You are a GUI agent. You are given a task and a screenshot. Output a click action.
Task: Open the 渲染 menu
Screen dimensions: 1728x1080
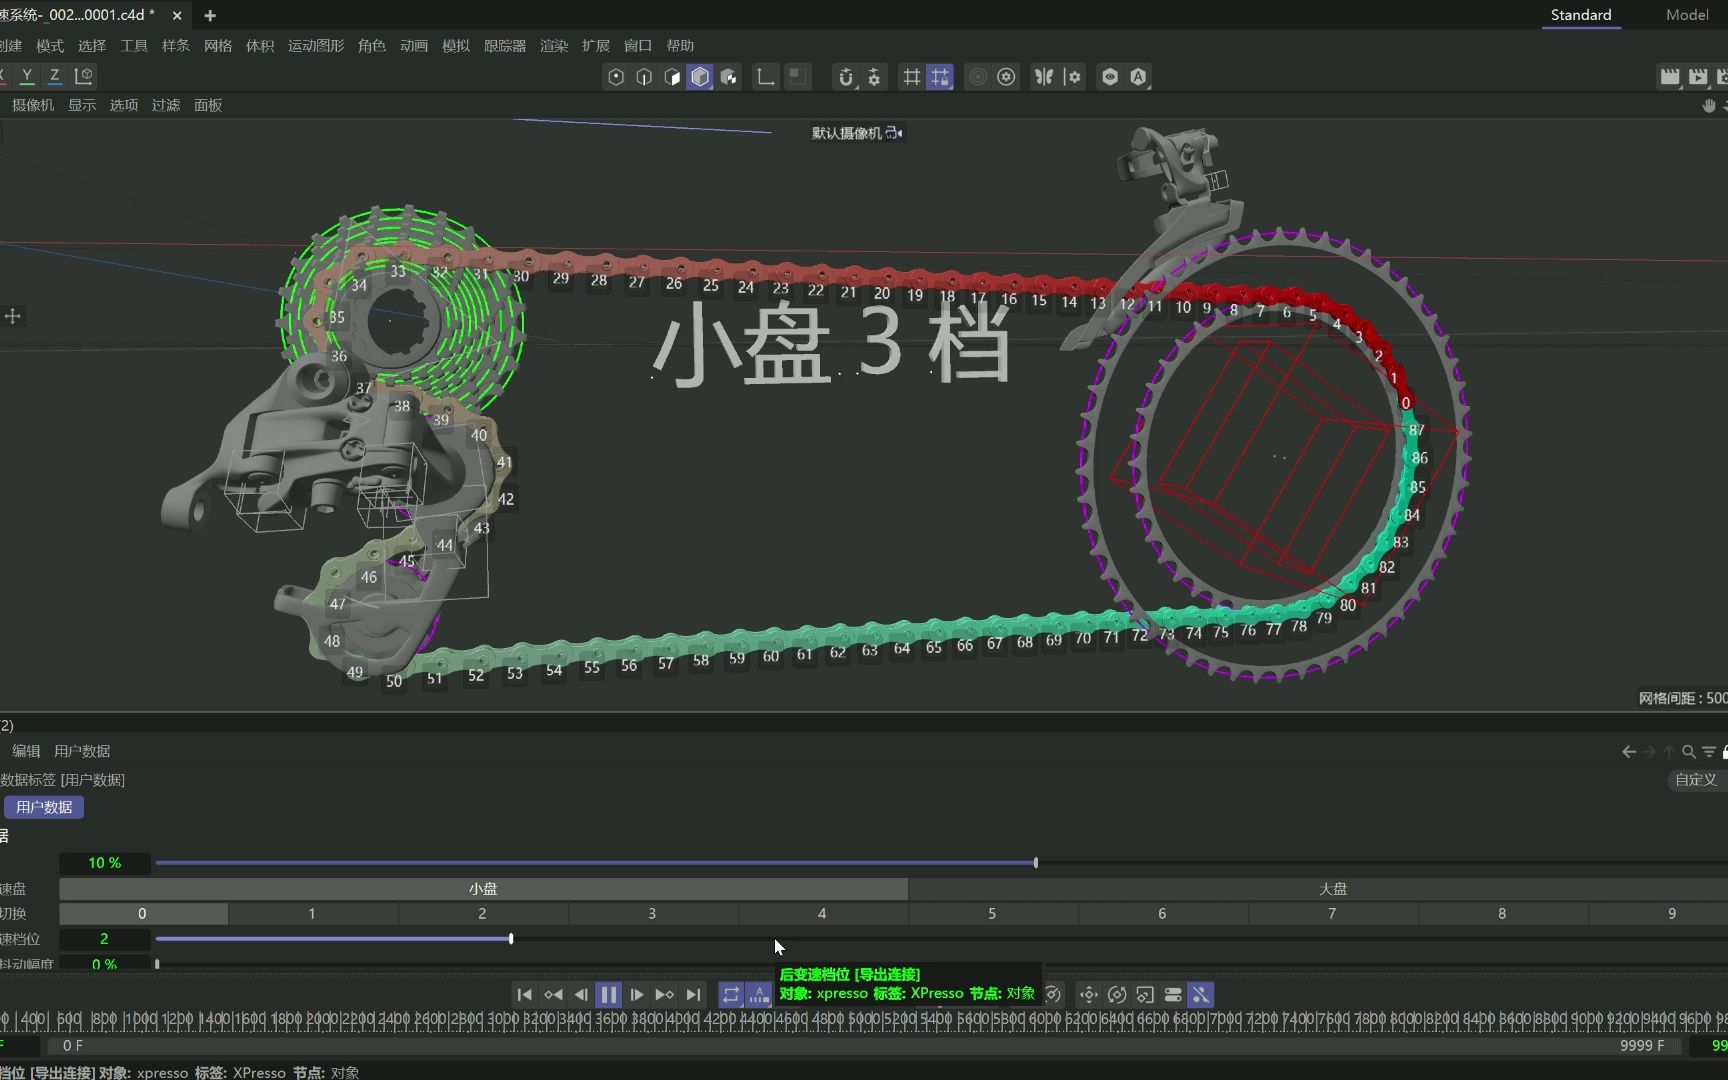(x=554, y=45)
